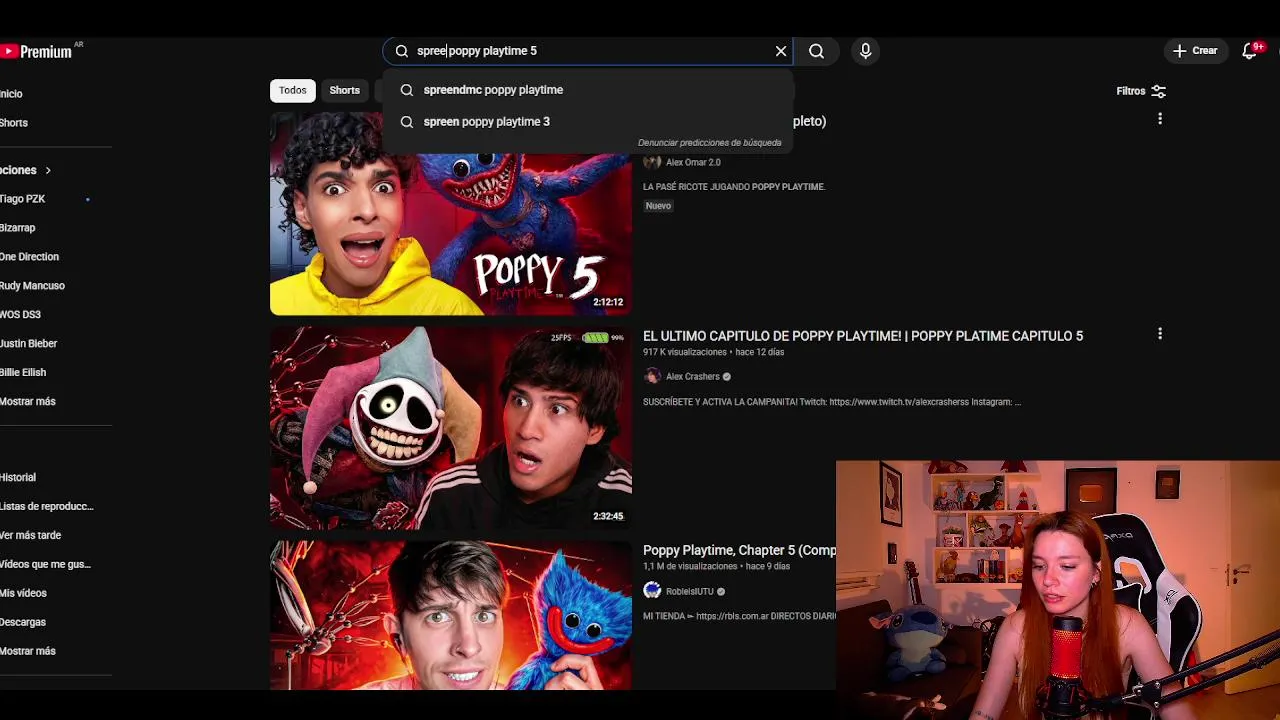The width and height of the screenshot is (1280, 720).
Task: Open the notifications bell
Action: coord(1250,51)
